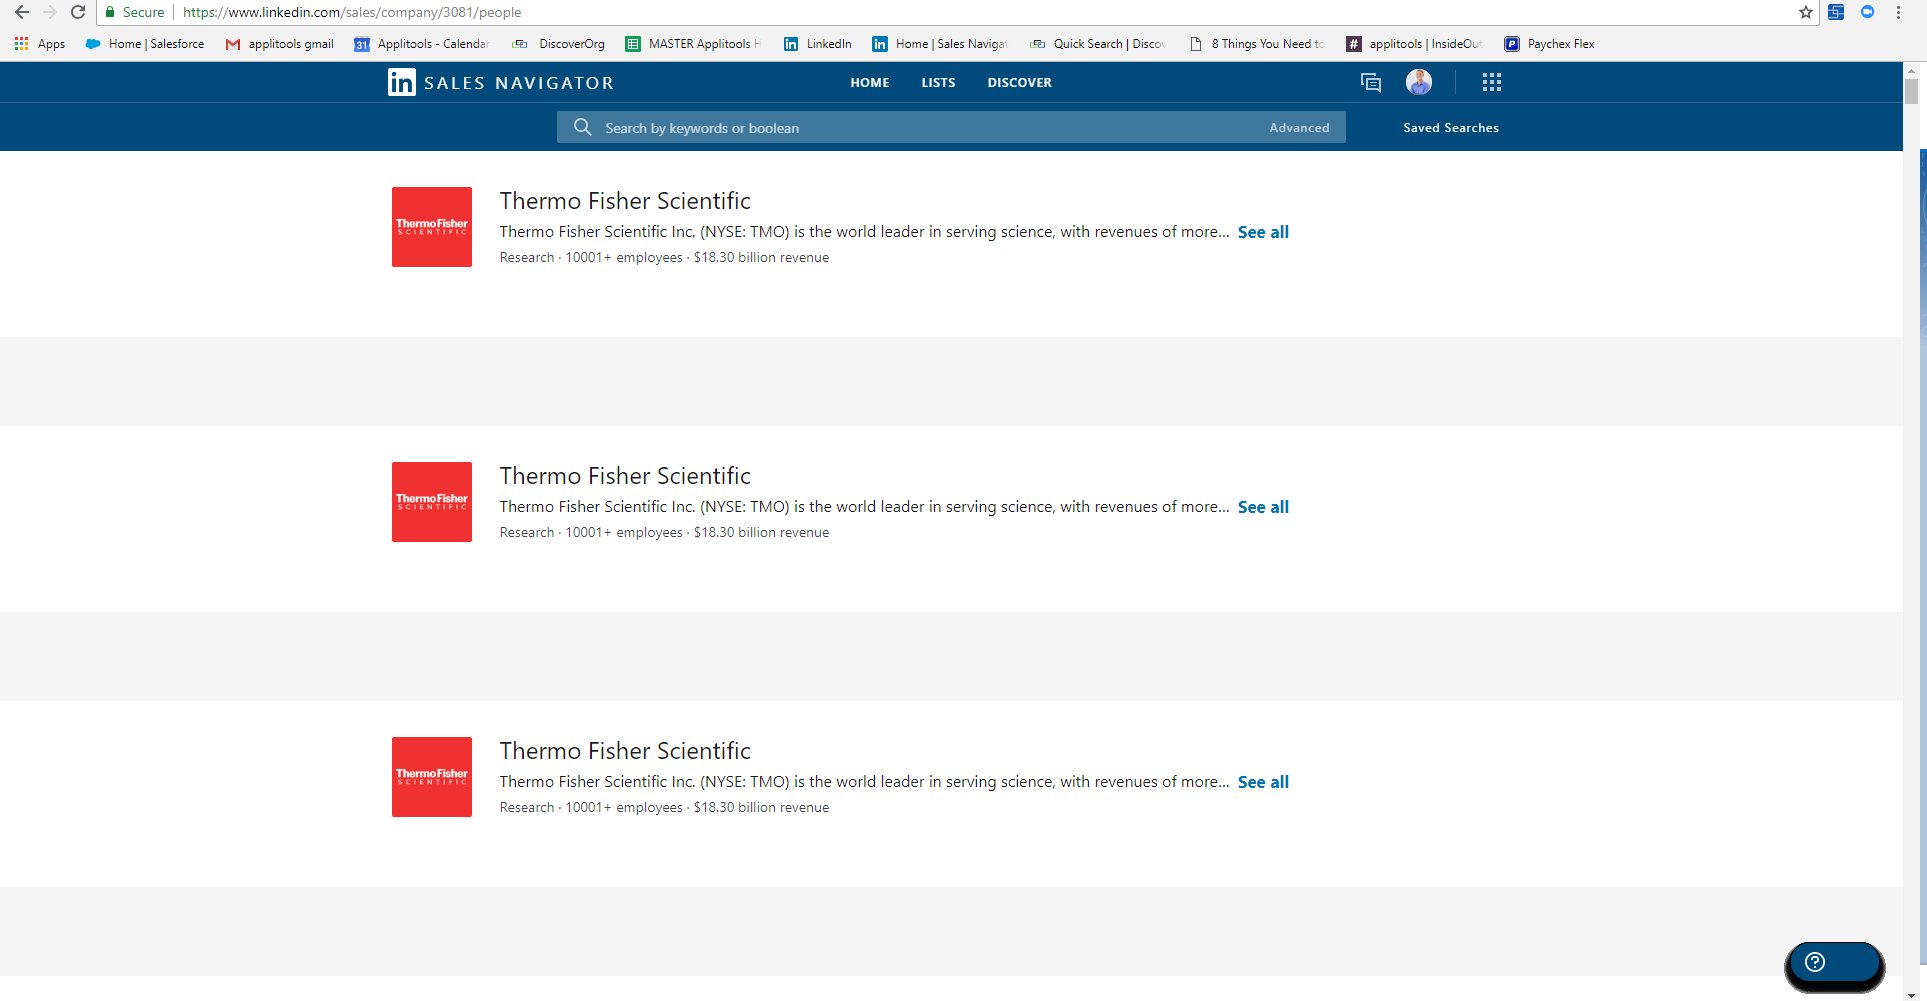The height and width of the screenshot is (1001, 1927).
Task: Open the apps grid launcher icon
Action: tap(1491, 83)
